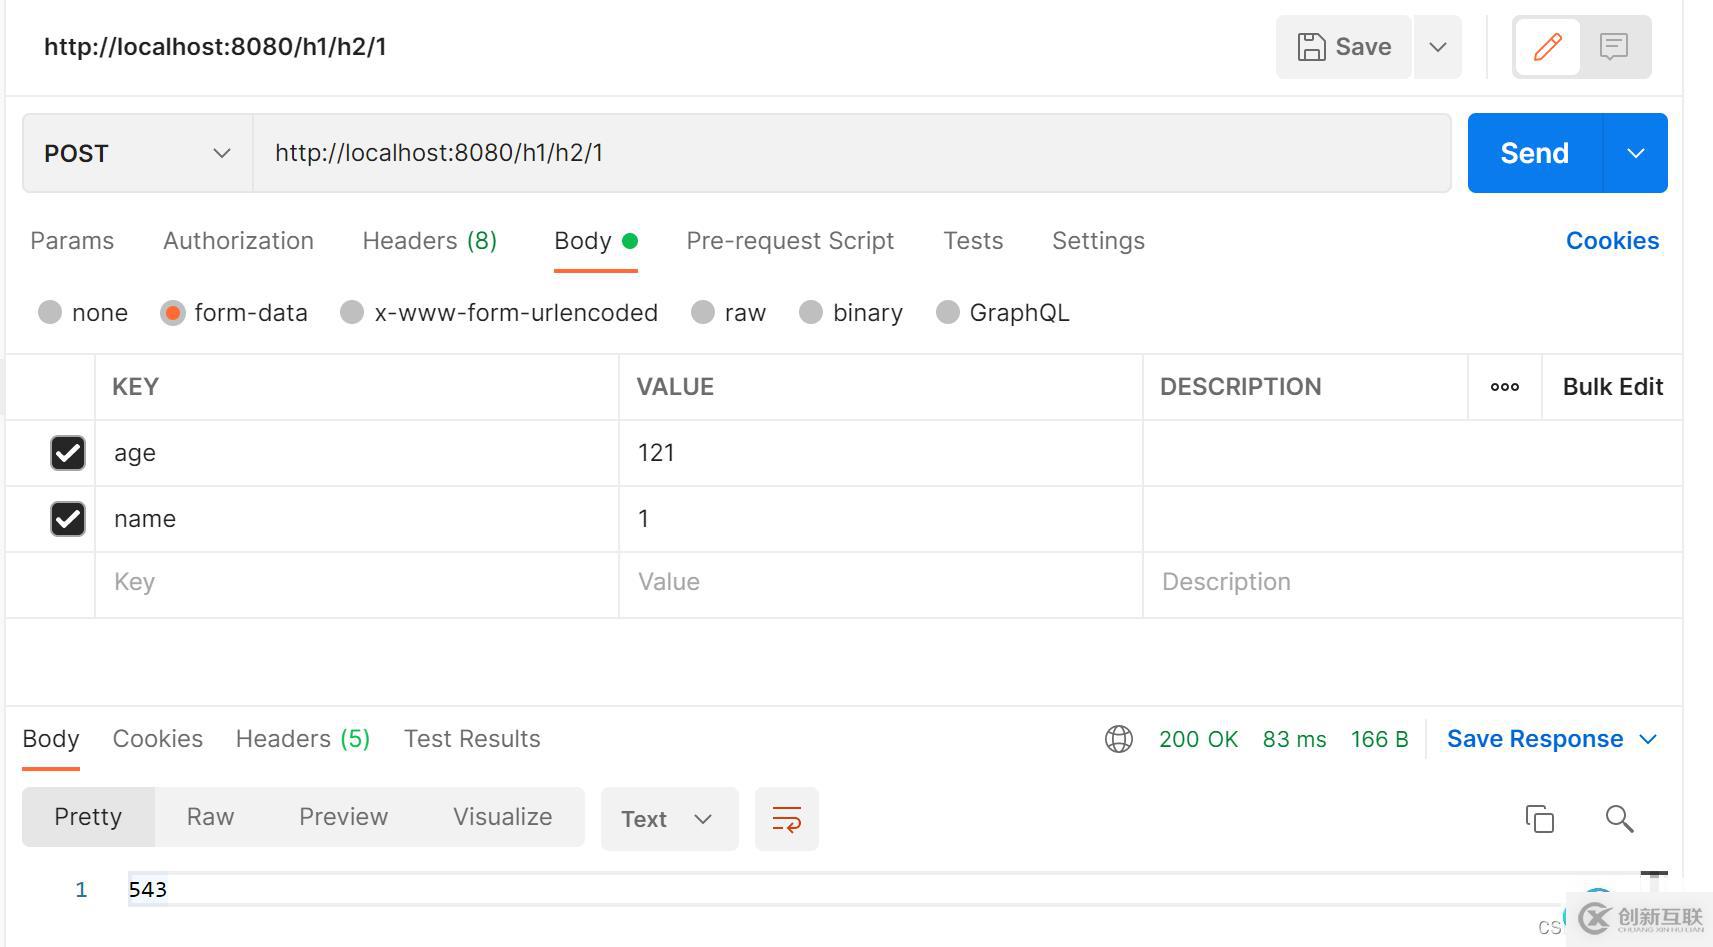This screenshot has height=947, width=1713.
Task: Click the Bulk Edit button
Action: (1612, 387)
